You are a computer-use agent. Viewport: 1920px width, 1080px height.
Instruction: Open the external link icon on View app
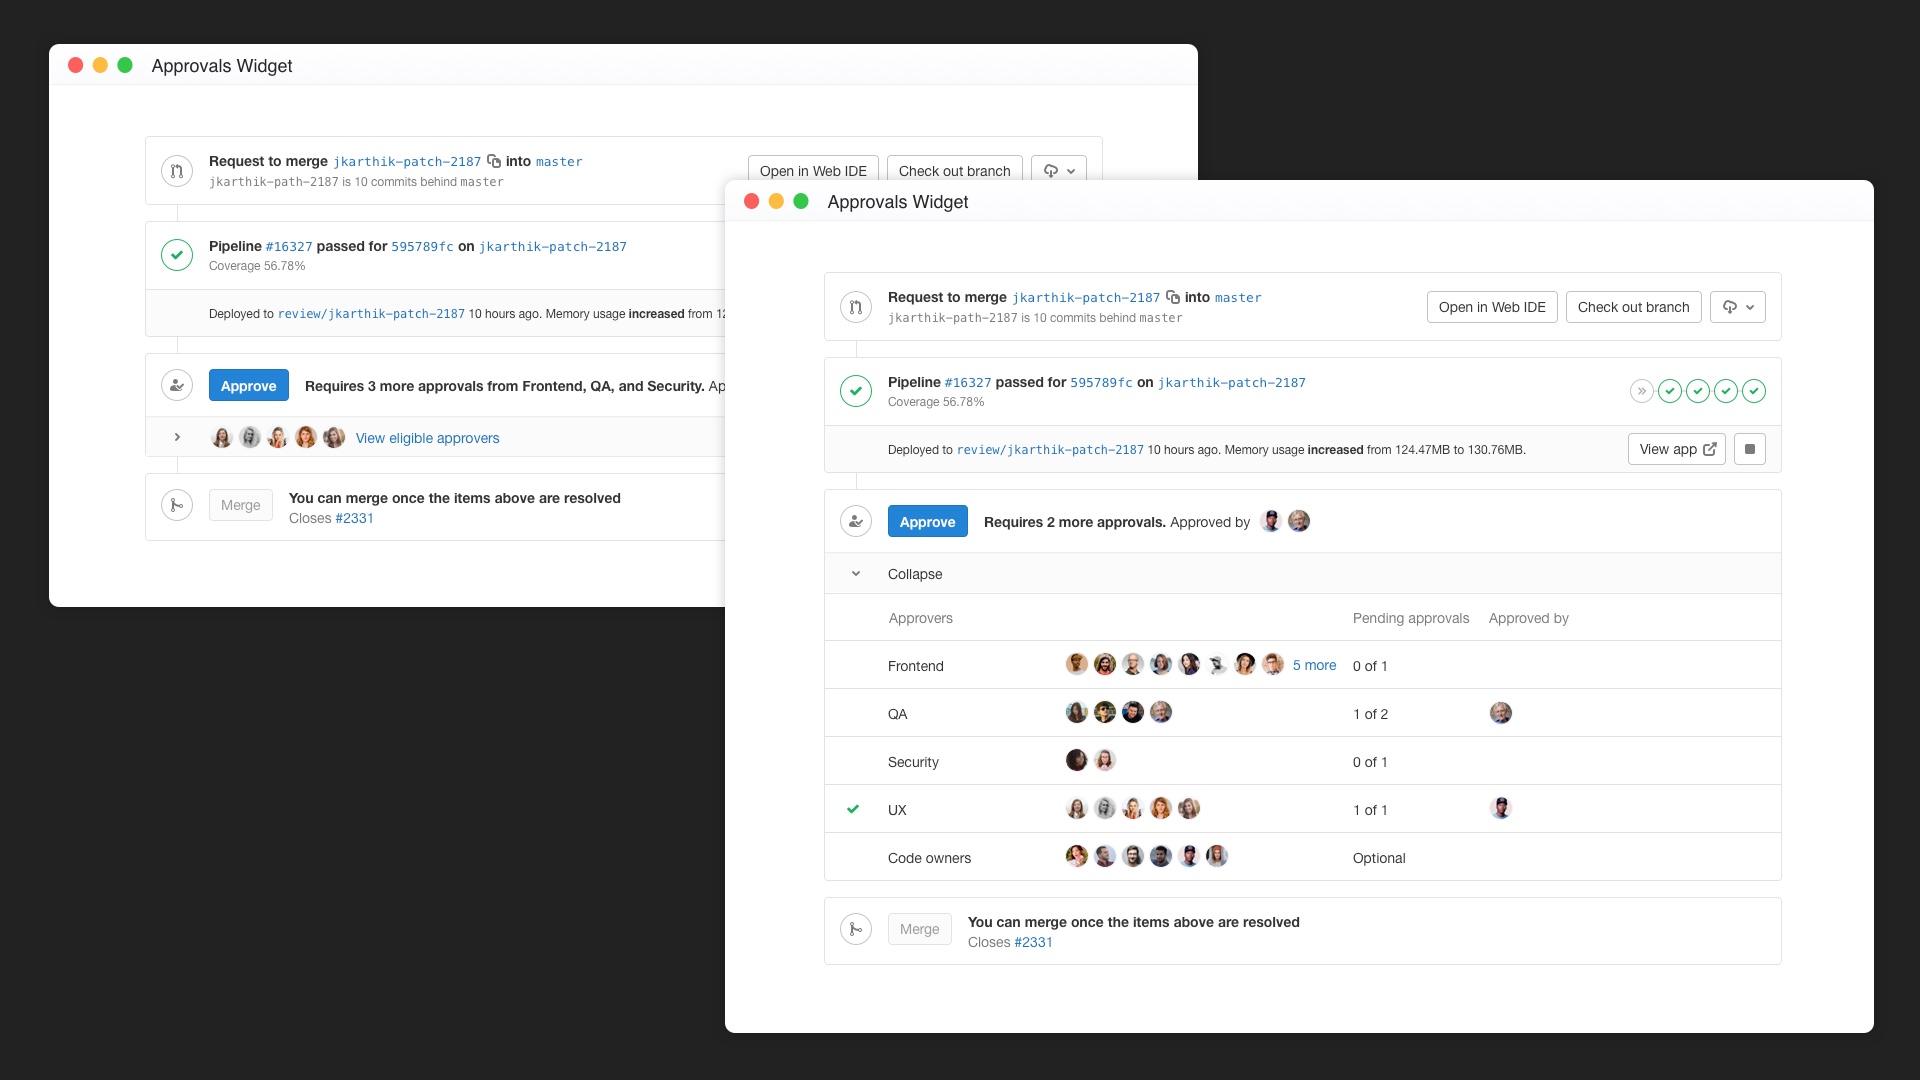tap(1711, 449)
